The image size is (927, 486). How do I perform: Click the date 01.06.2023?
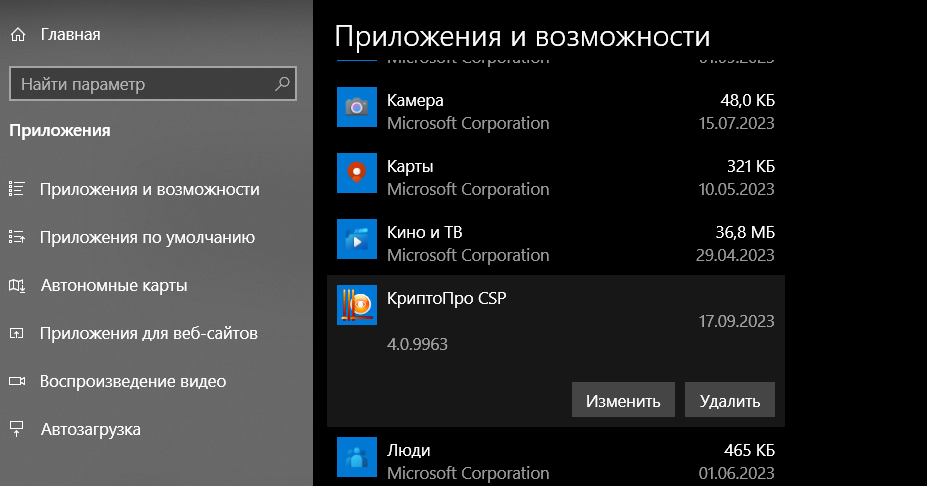[x=736, y=473]
